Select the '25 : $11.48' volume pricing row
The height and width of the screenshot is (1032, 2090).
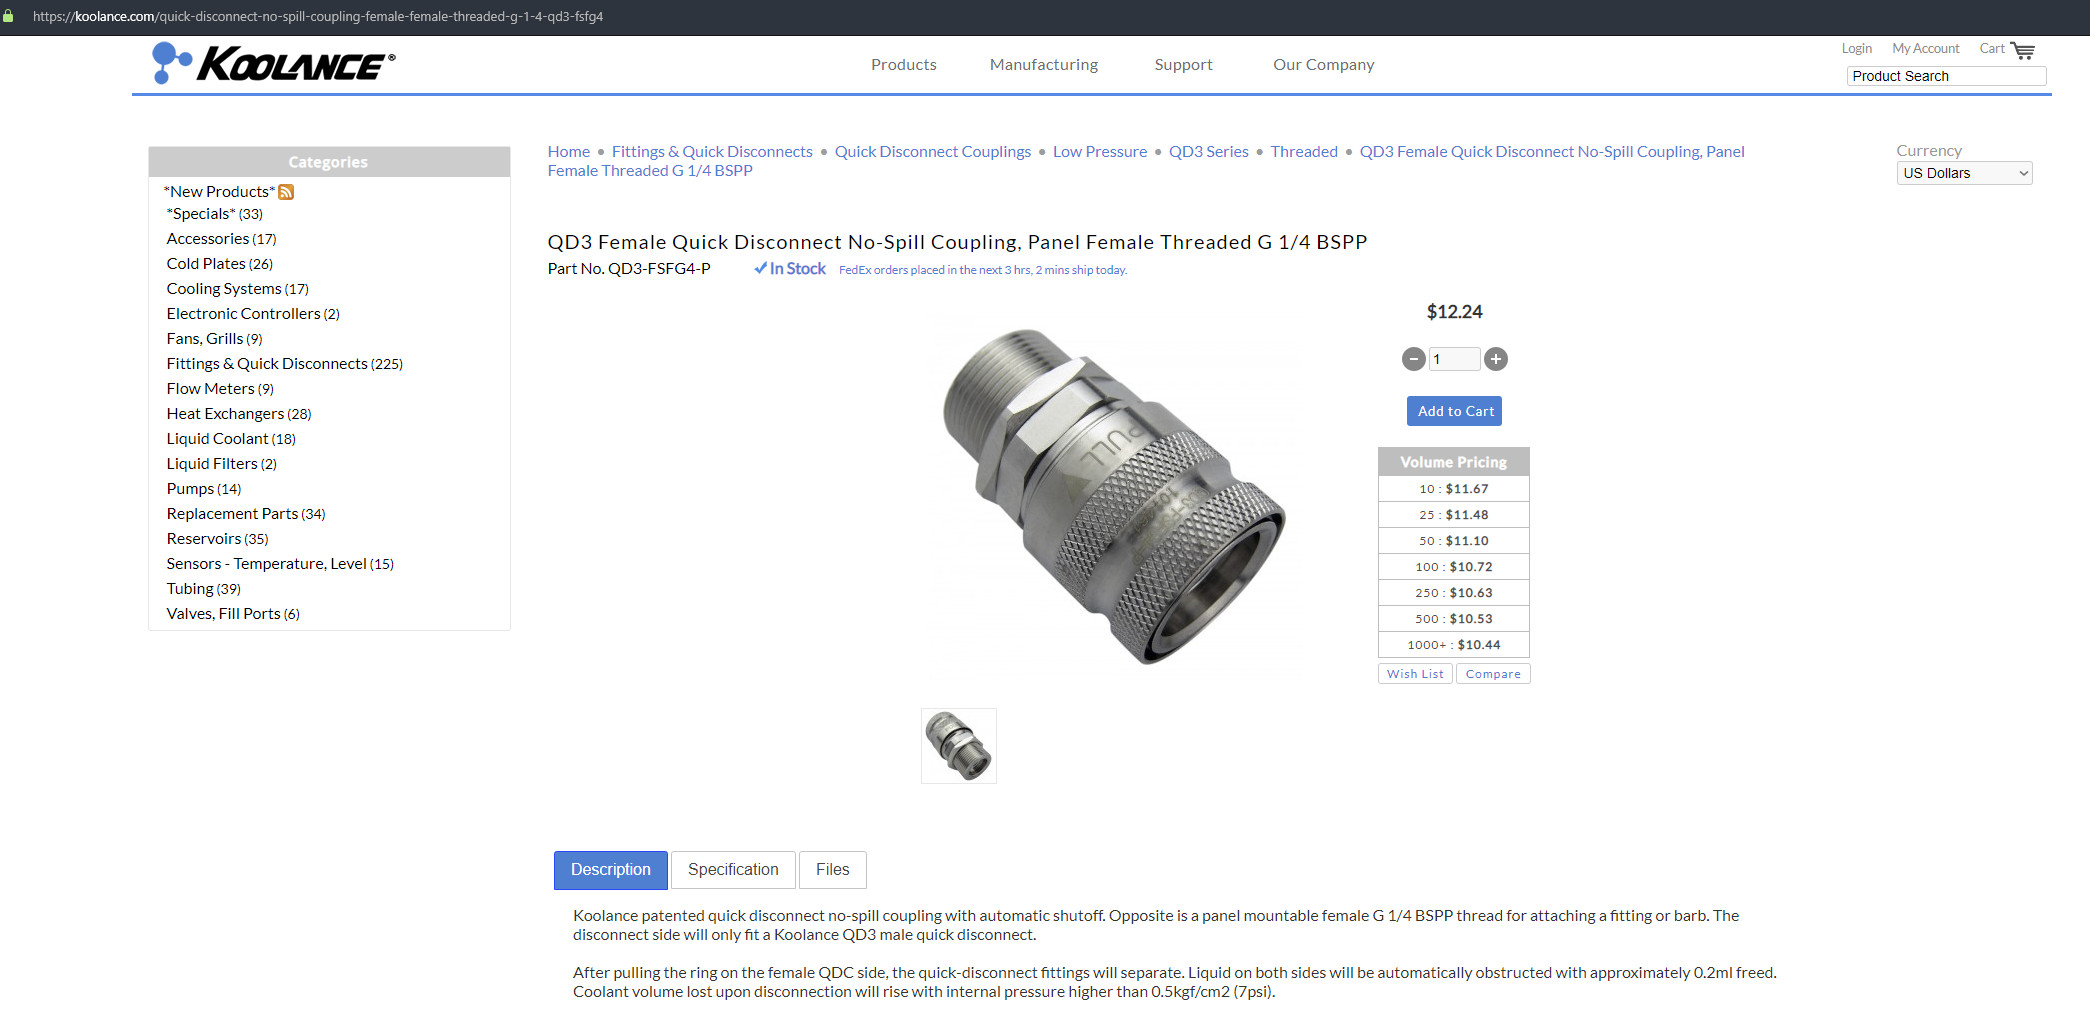(1454, 515)
